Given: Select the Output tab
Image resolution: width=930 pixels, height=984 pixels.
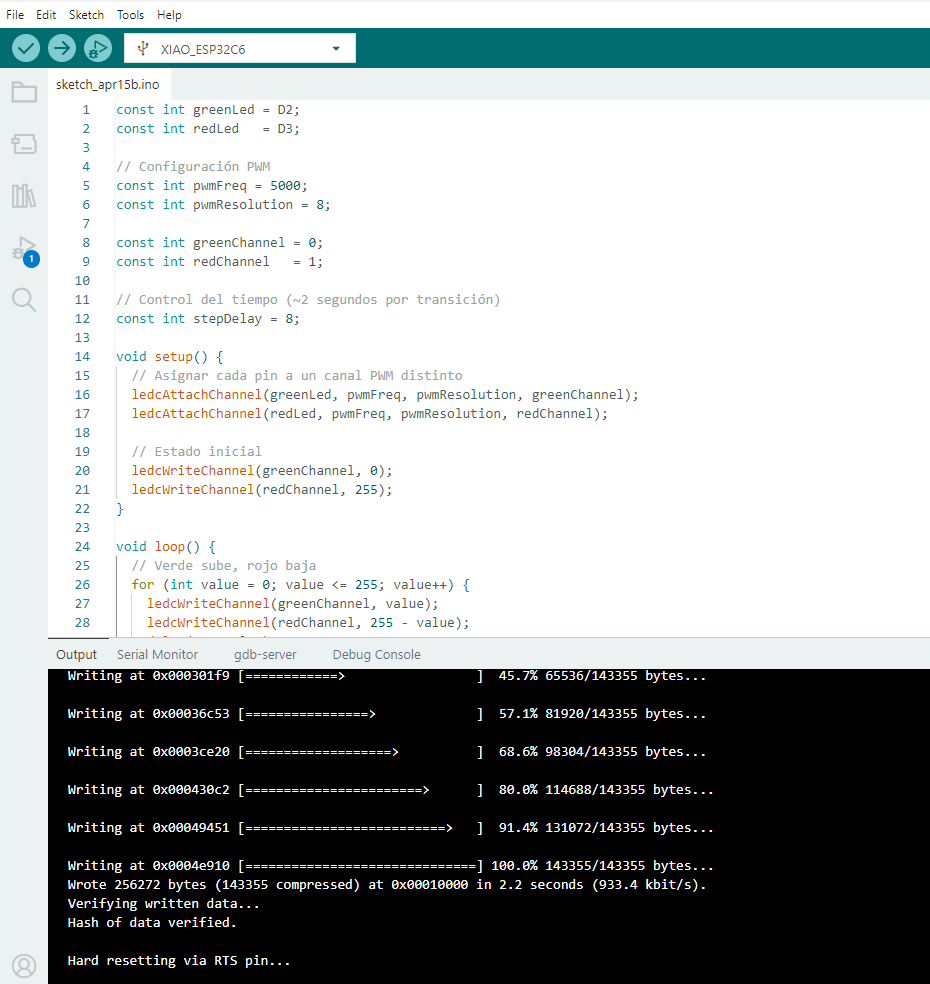Looking at the screenshot, I should 76,654.
